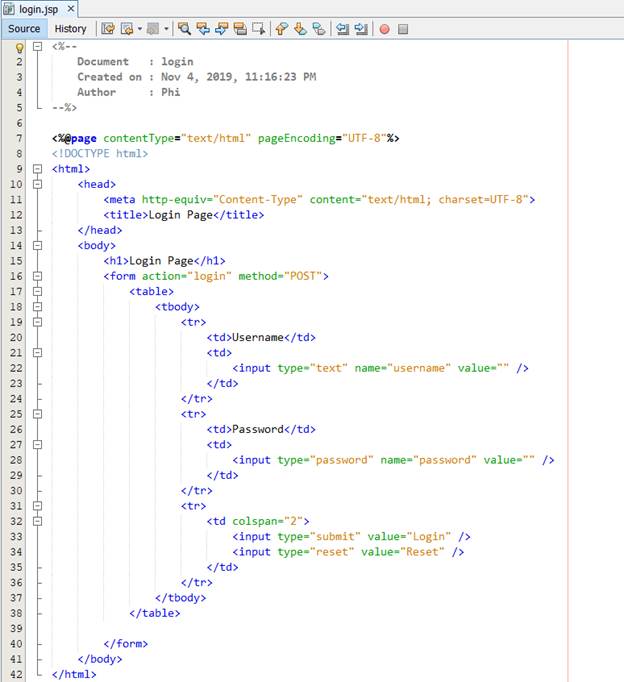Collapse the <td> fold at line 21

point(38,352)
